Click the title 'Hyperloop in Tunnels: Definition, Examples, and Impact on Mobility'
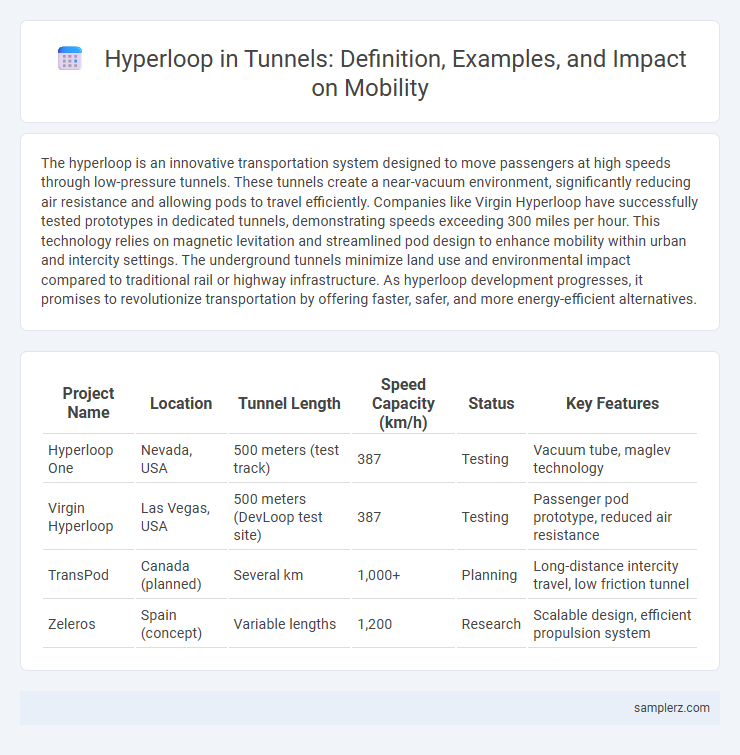This screenshot has height=755, width=740. point(395,73)
